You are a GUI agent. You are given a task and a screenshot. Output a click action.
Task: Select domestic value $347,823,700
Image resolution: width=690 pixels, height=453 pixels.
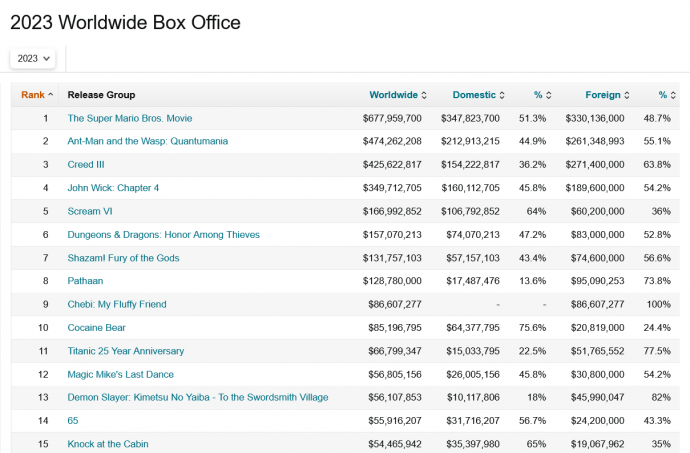(x=470, y=118)
